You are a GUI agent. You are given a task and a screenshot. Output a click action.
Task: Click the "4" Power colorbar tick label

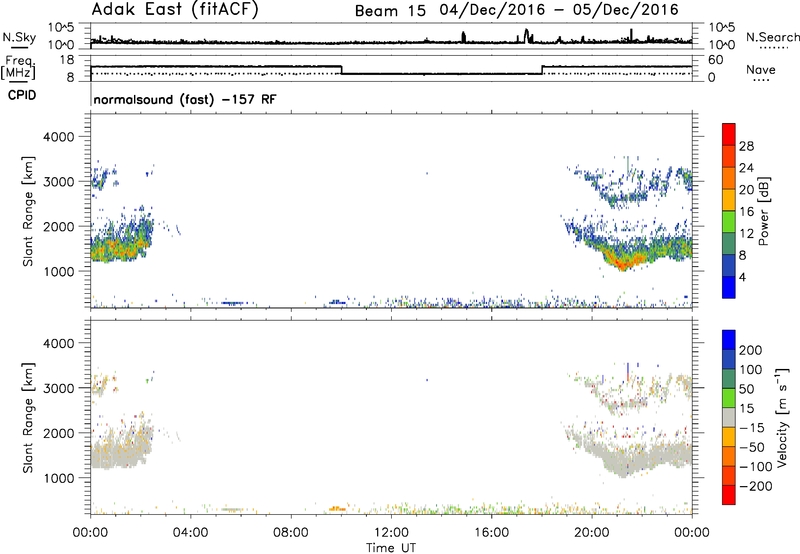[x=742, y=277]
